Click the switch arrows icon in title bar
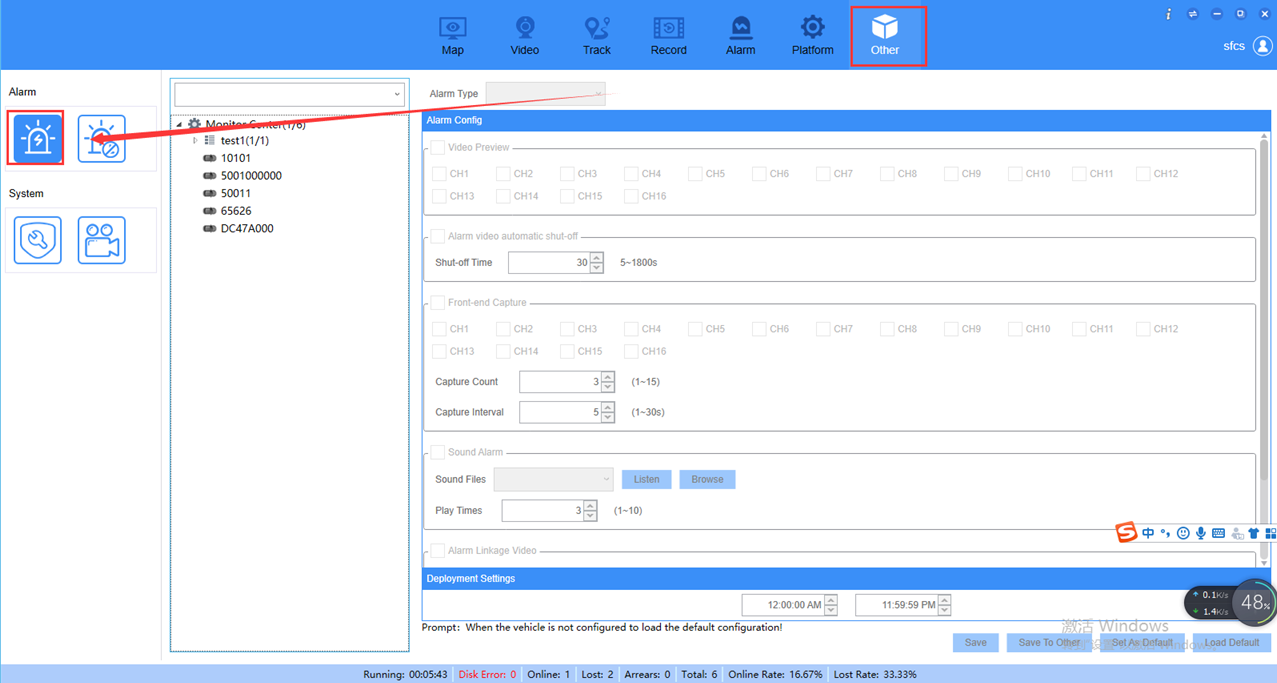This screenshot has height=683, width=1277. tap(1192, 14)
